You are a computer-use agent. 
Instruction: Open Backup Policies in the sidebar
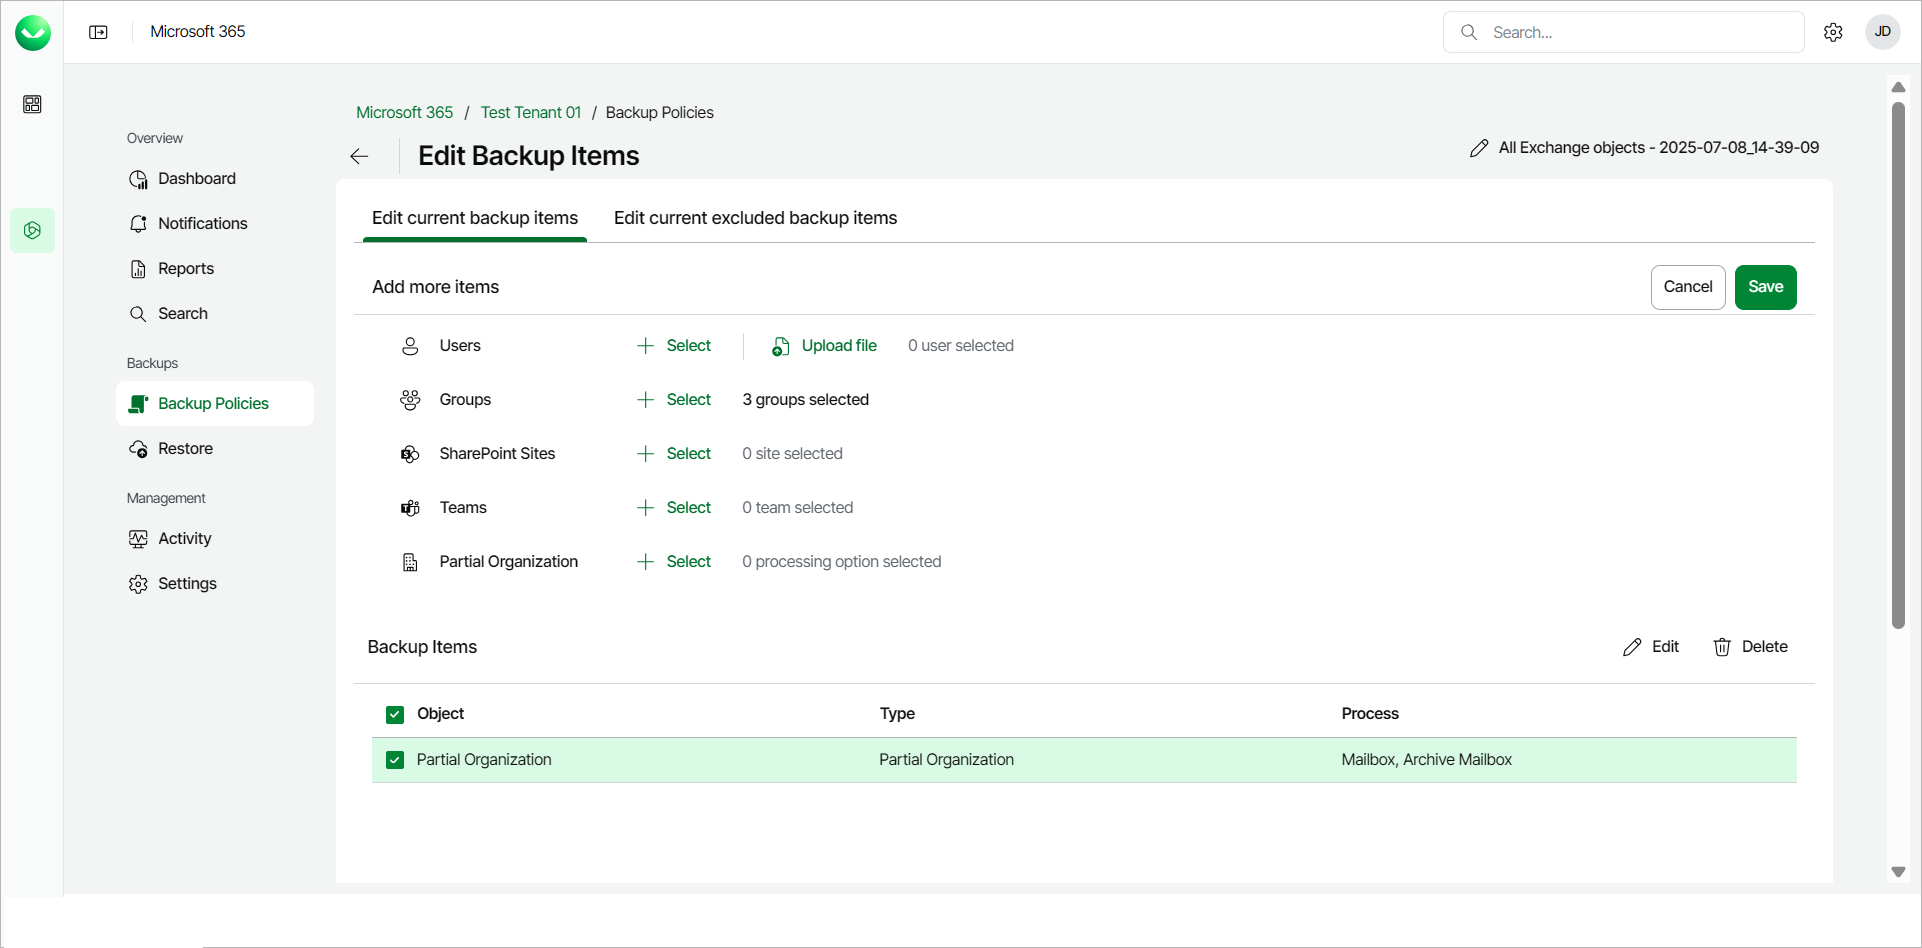[x=214, y=404]
